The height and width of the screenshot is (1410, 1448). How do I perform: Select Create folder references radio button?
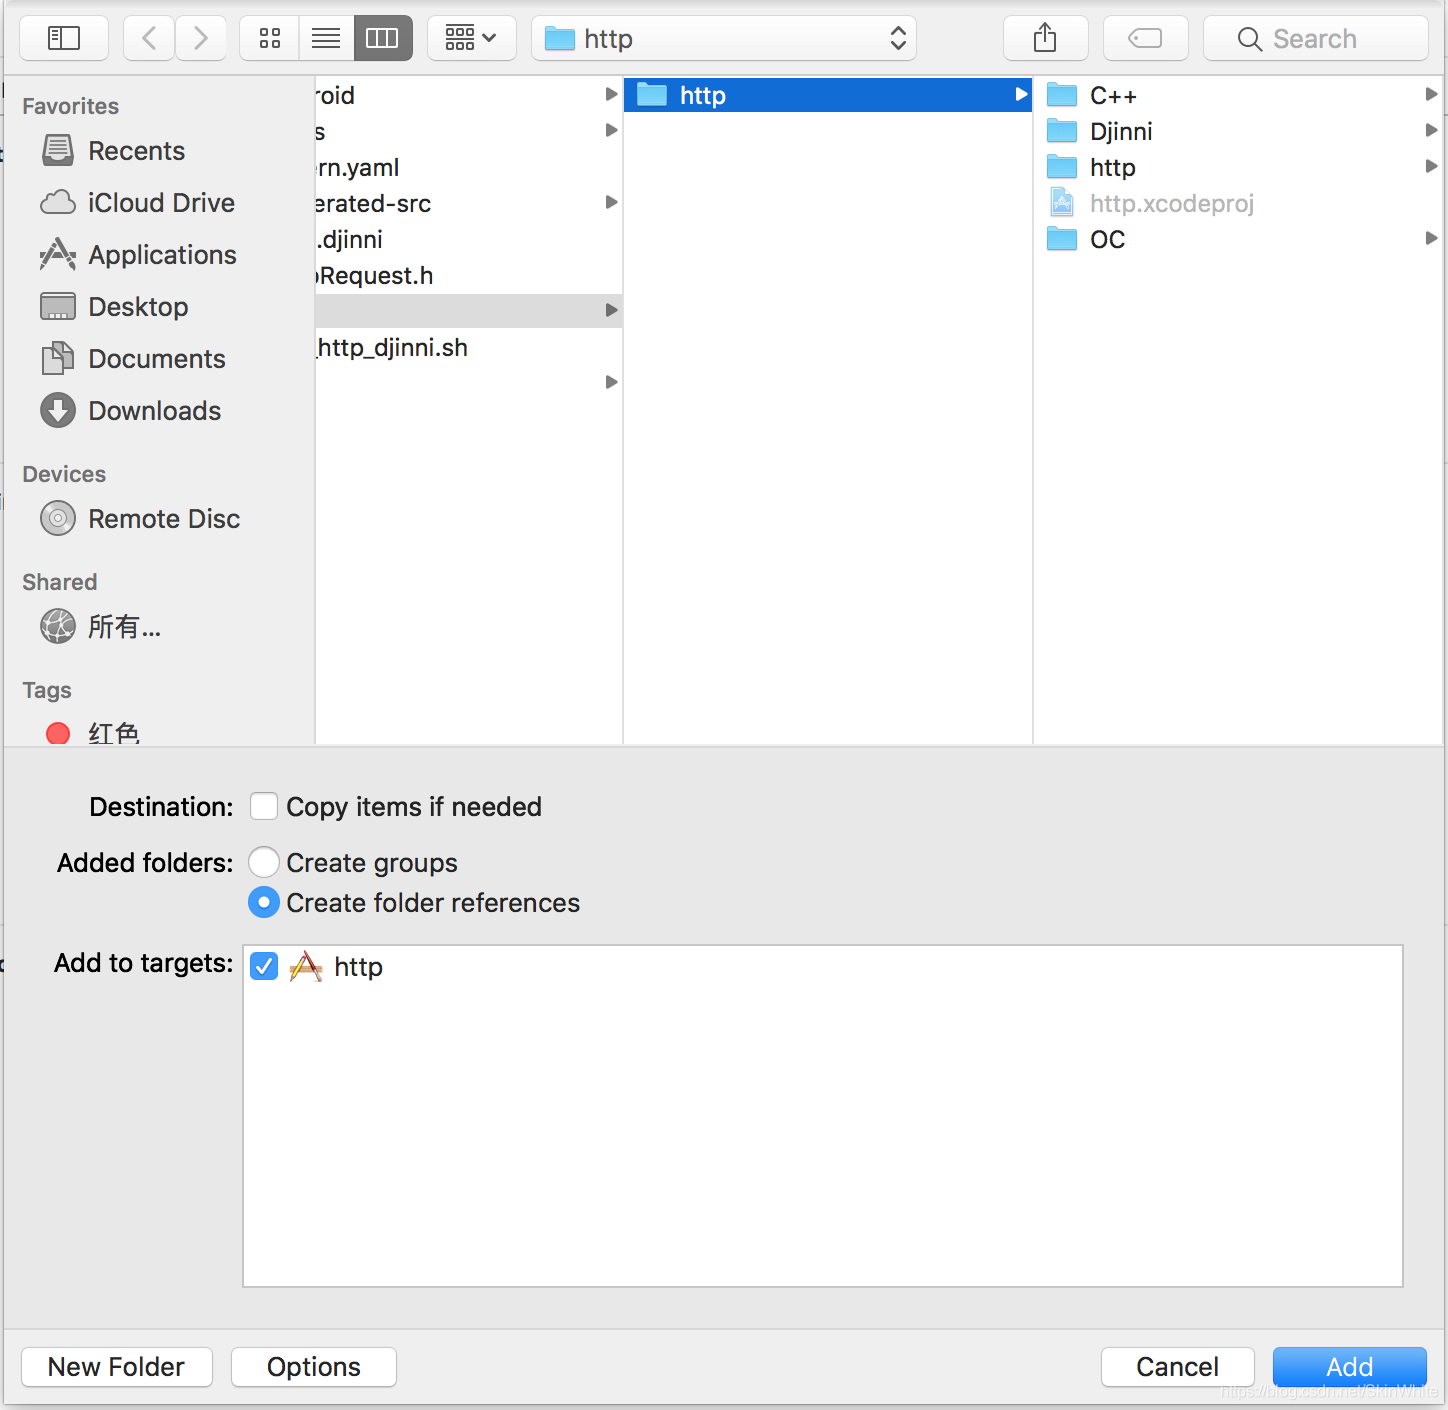click(264, 902)
